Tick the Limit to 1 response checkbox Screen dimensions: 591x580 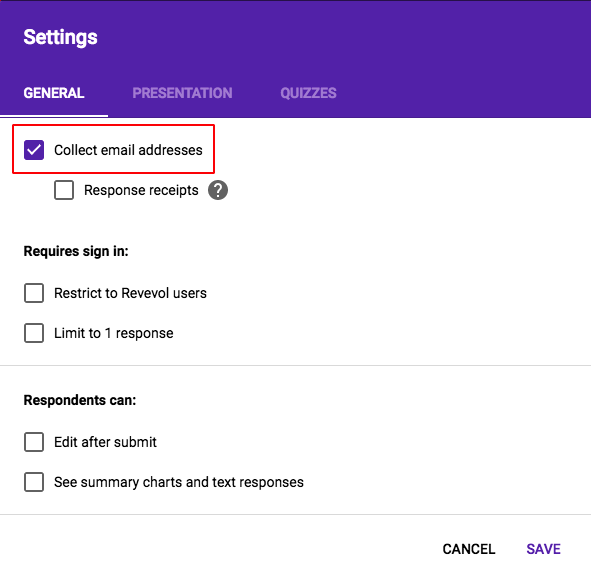coord(34,333)
